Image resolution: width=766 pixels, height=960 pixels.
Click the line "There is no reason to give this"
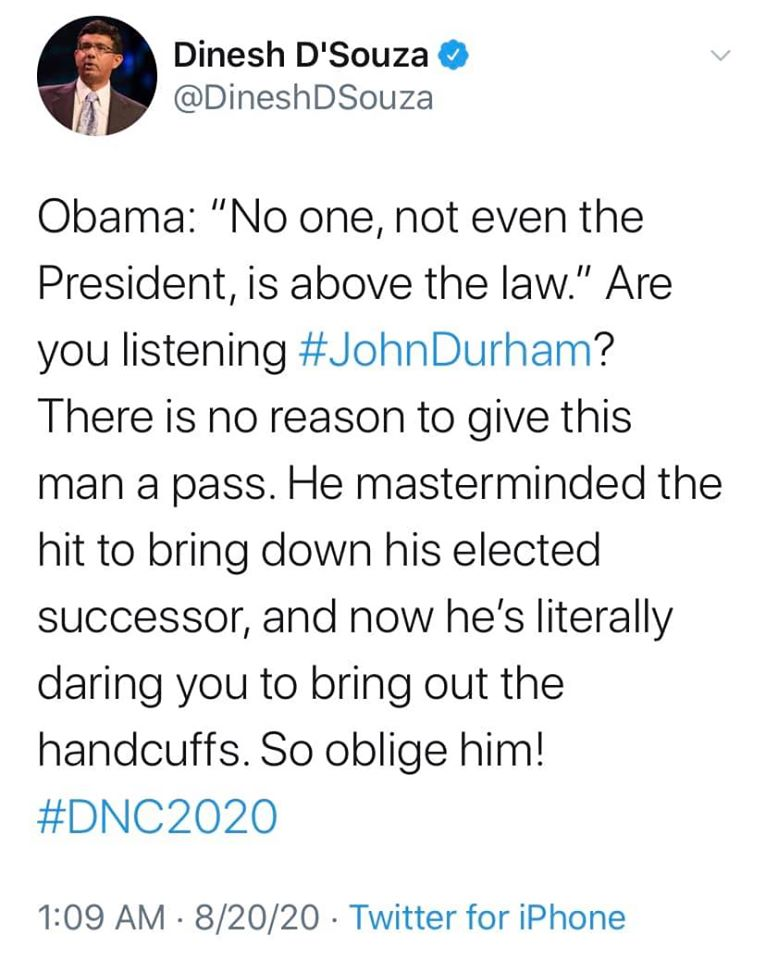click(335, 417)
